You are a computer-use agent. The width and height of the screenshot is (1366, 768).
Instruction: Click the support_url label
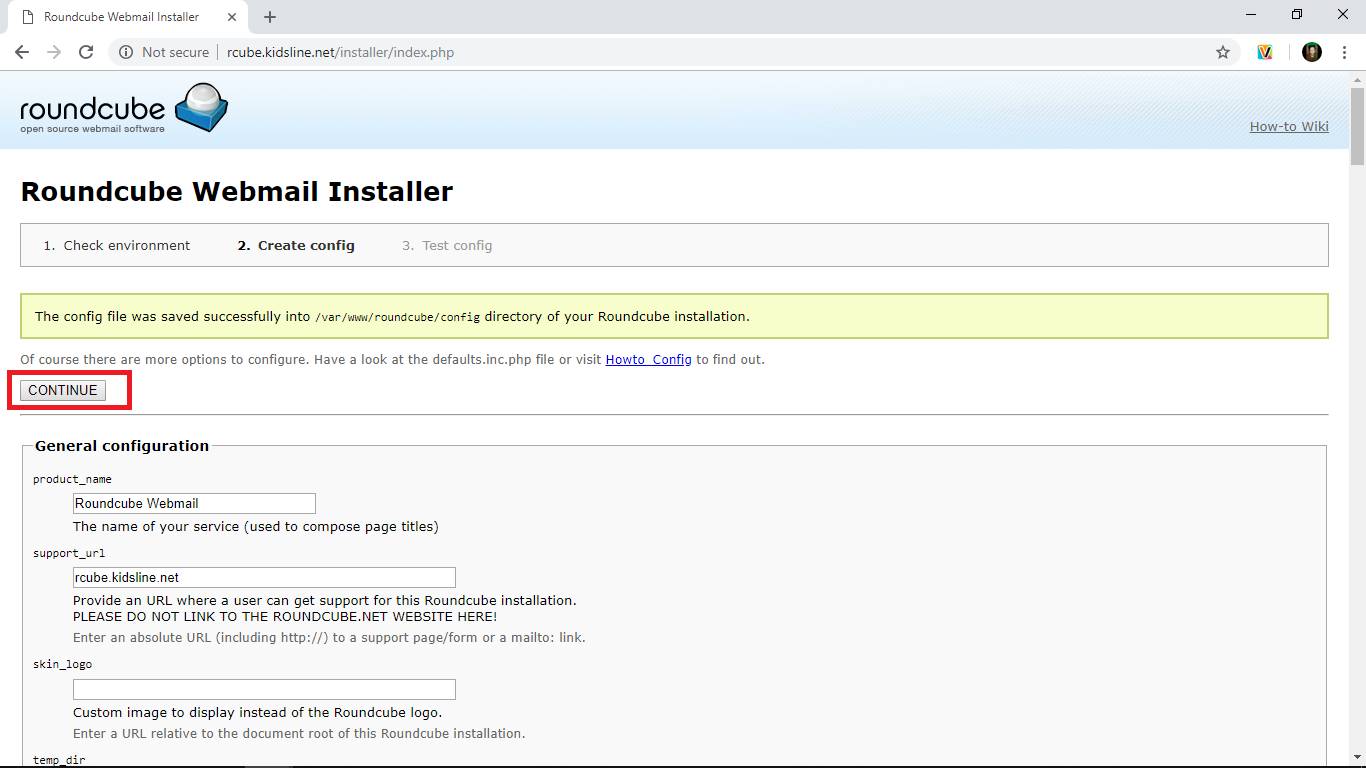pos(69,553)
